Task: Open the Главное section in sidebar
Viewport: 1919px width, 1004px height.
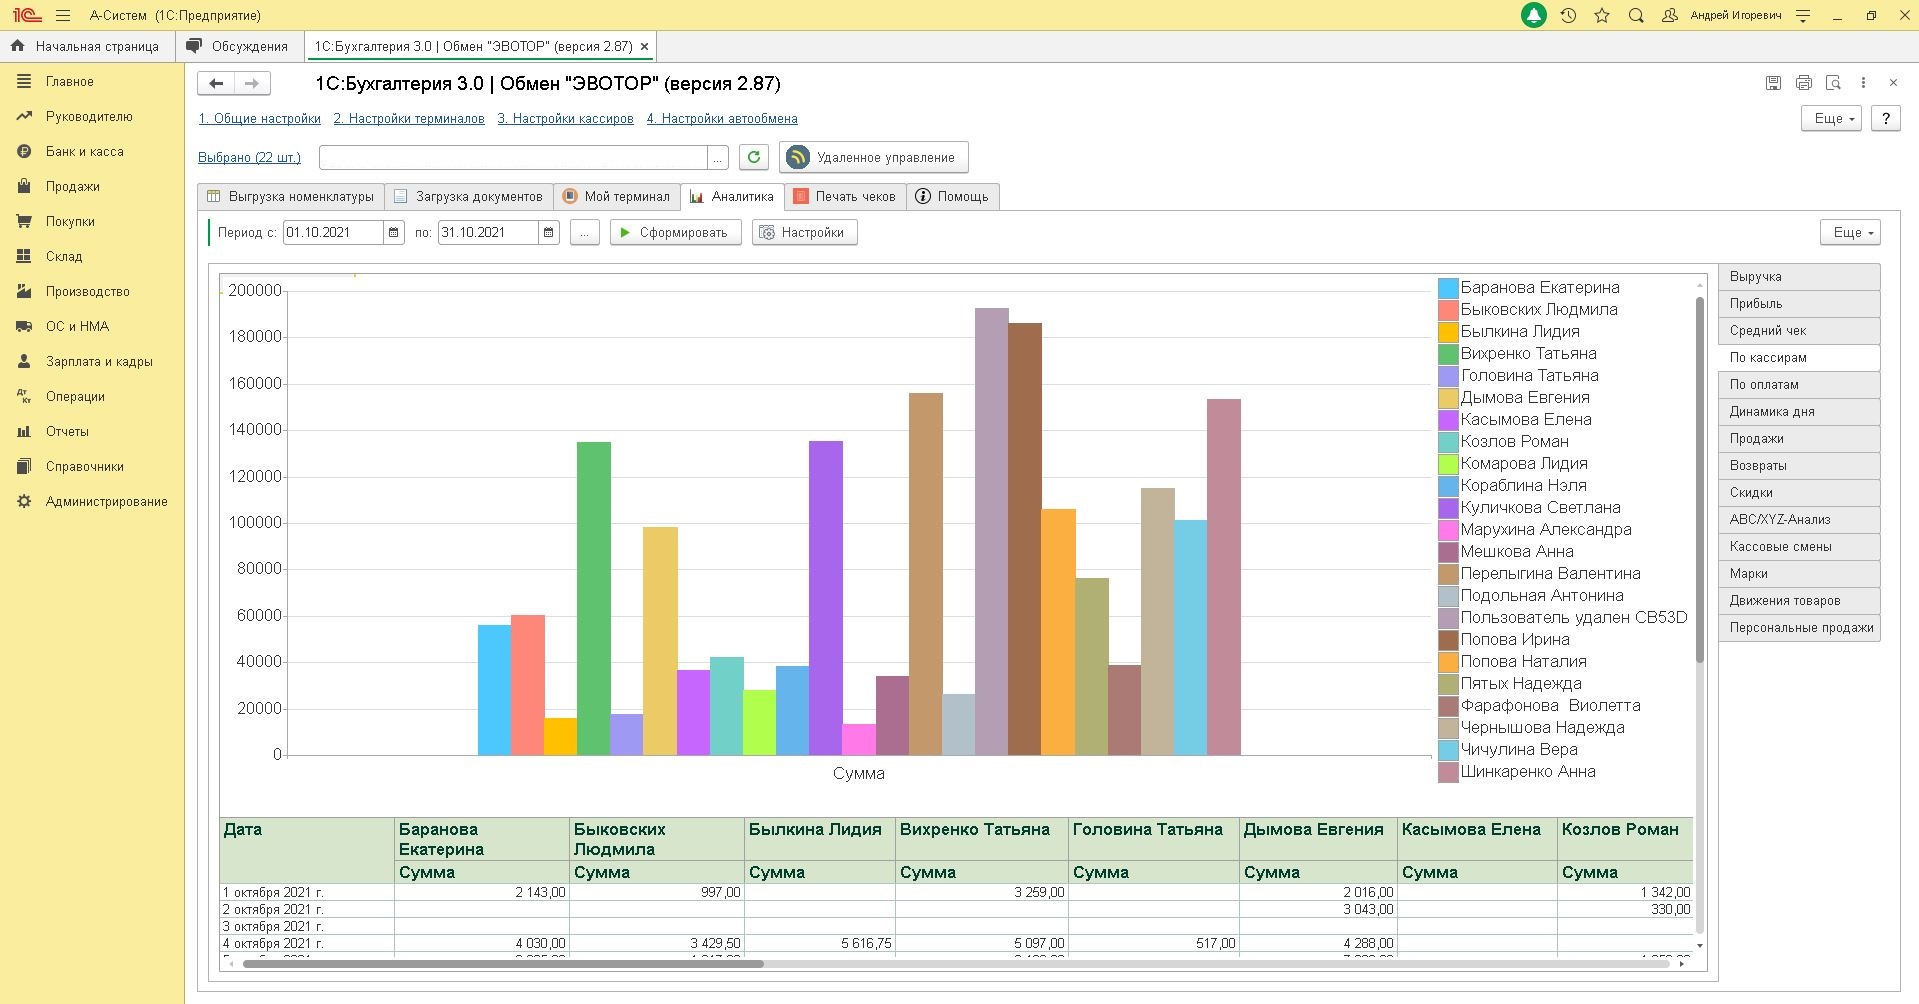Action: coord(92,81)
